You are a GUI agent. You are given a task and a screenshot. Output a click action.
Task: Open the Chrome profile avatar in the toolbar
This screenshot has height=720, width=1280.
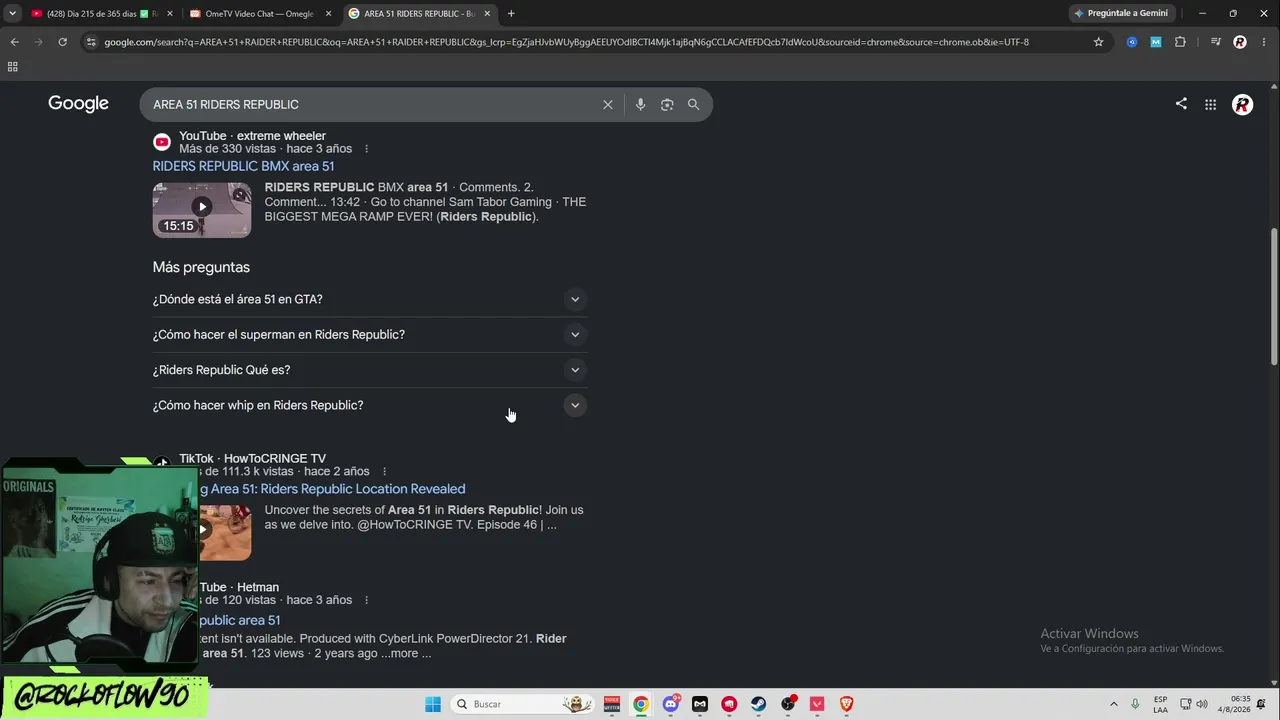[1240, 42]
